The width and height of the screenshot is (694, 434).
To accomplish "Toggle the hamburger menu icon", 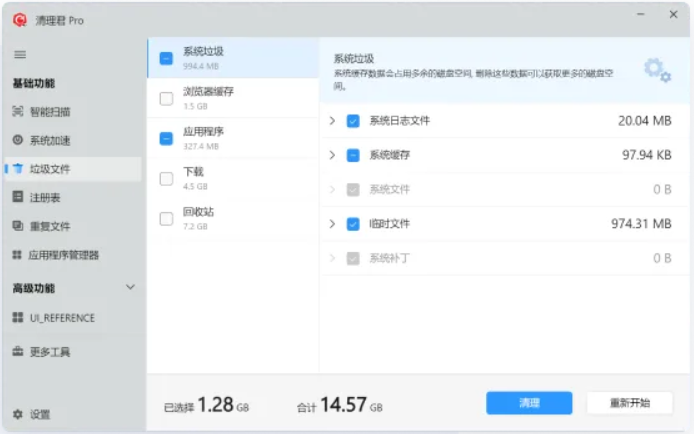I will [x=20, y=54].
